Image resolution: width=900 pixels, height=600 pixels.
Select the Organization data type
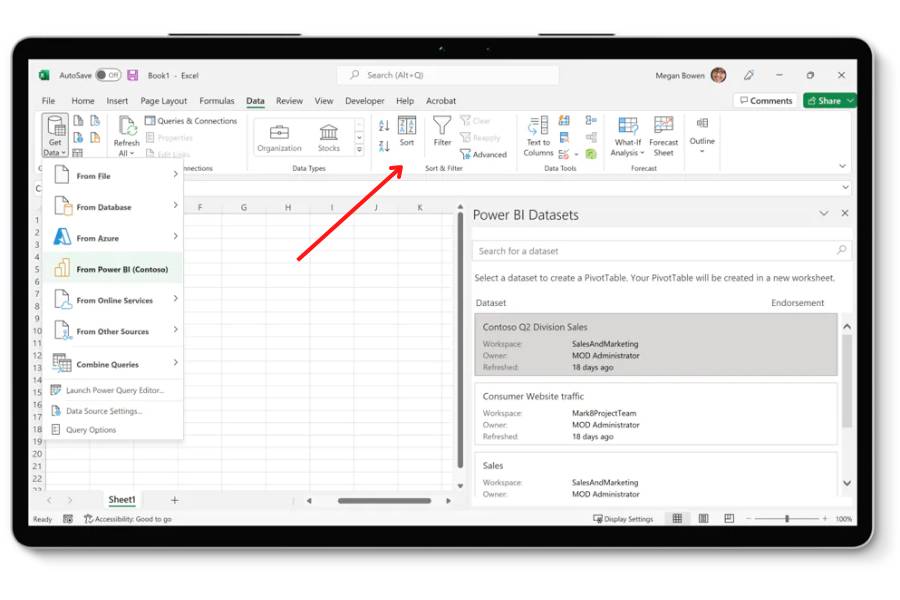click(x=279, y=138)
